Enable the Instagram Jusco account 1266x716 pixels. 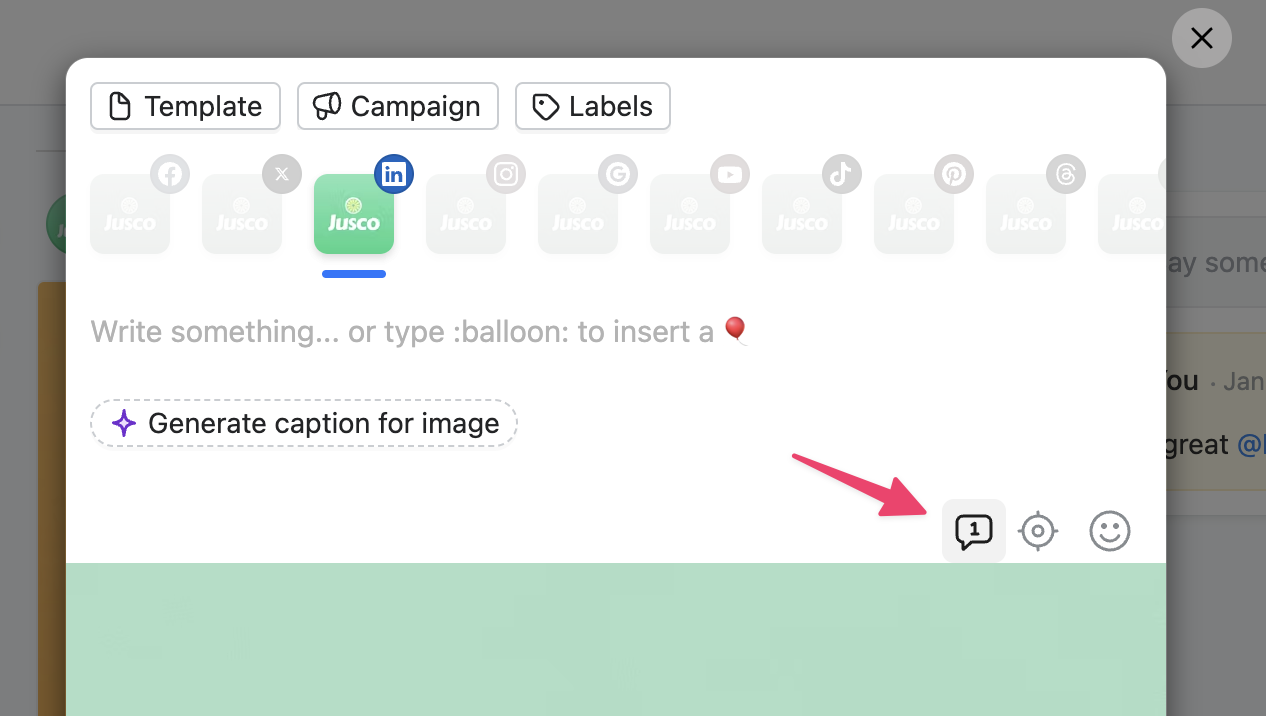pyautogui.click(x=466, y=214)
